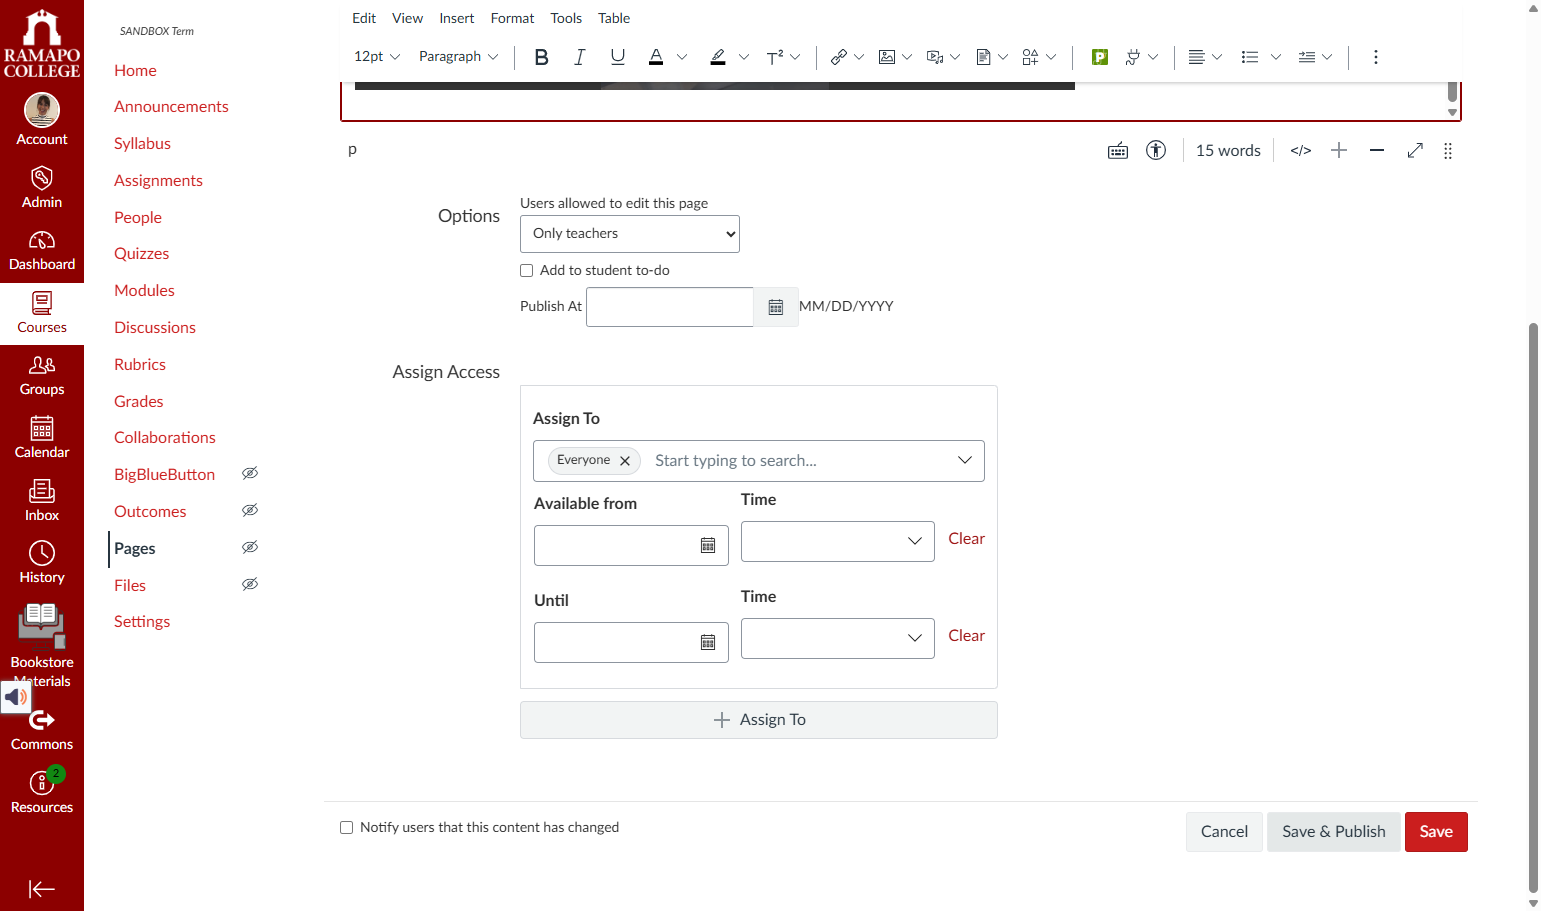Open the Publish At calendar picker
Screen dimensions: 1541x911
(x=776, y=307)
